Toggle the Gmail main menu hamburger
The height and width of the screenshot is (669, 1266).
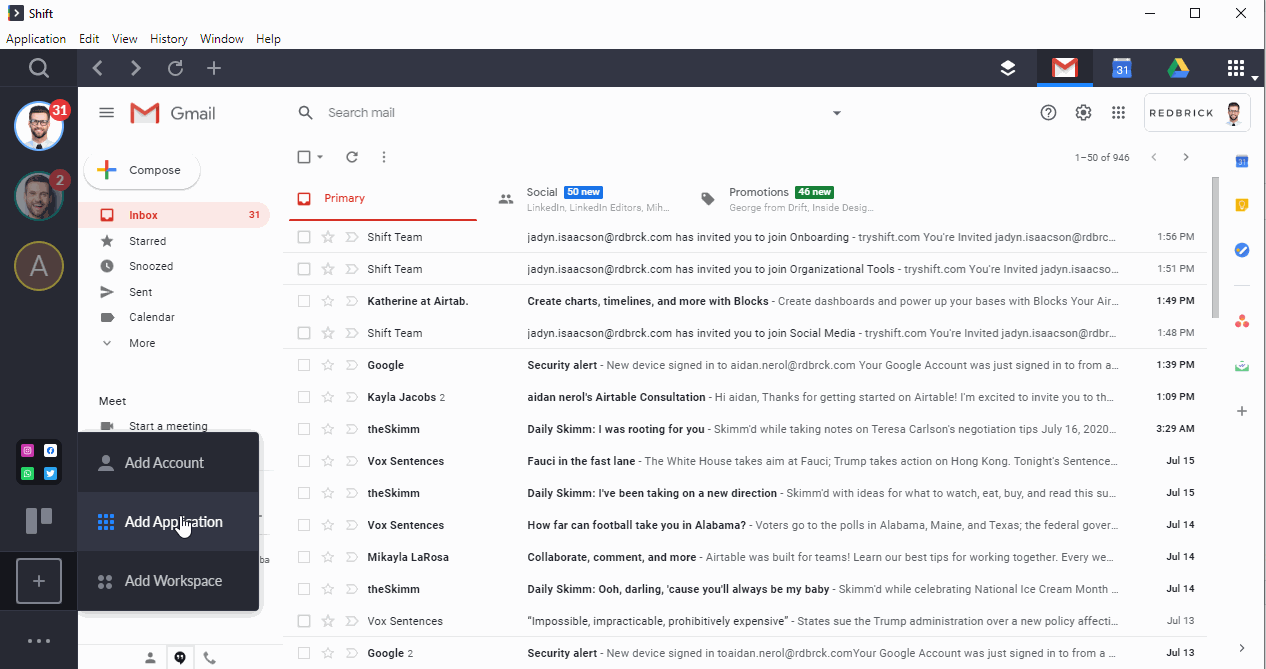click(x=107, y=113)
